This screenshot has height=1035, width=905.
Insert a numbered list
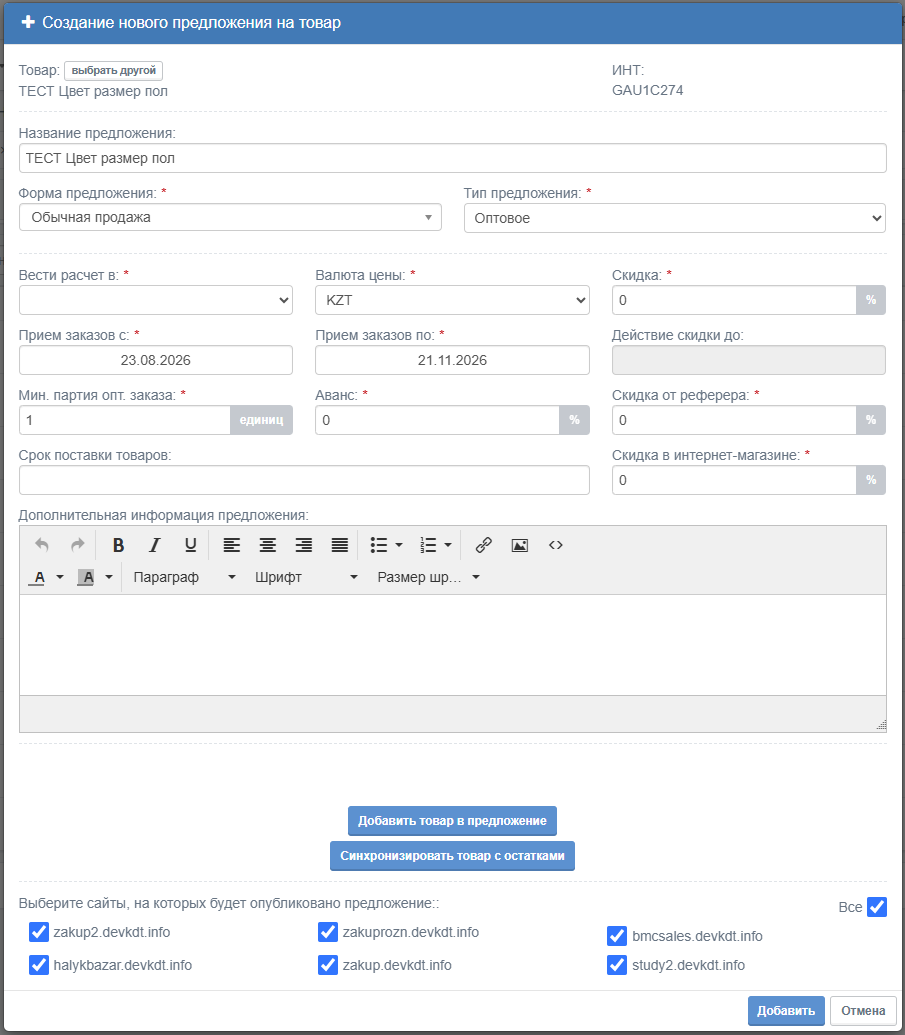(x=428, y=545)
